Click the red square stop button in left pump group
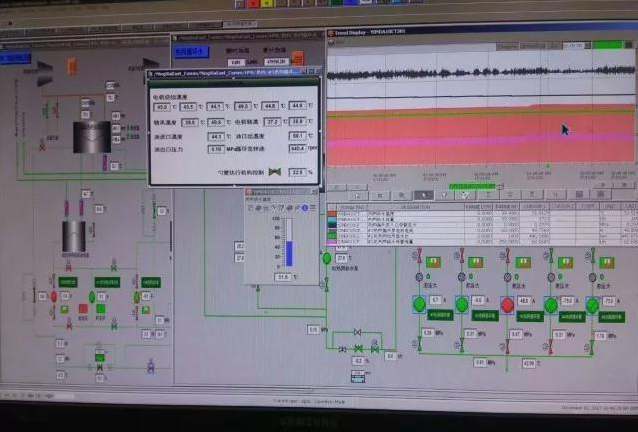This screenshot has height=432, width=638. tap(83, 309)
